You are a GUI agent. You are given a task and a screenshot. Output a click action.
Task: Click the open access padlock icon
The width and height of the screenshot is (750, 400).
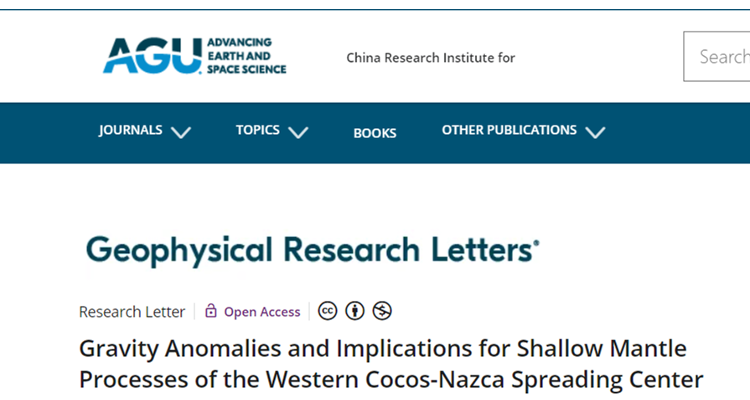(210, 311)
